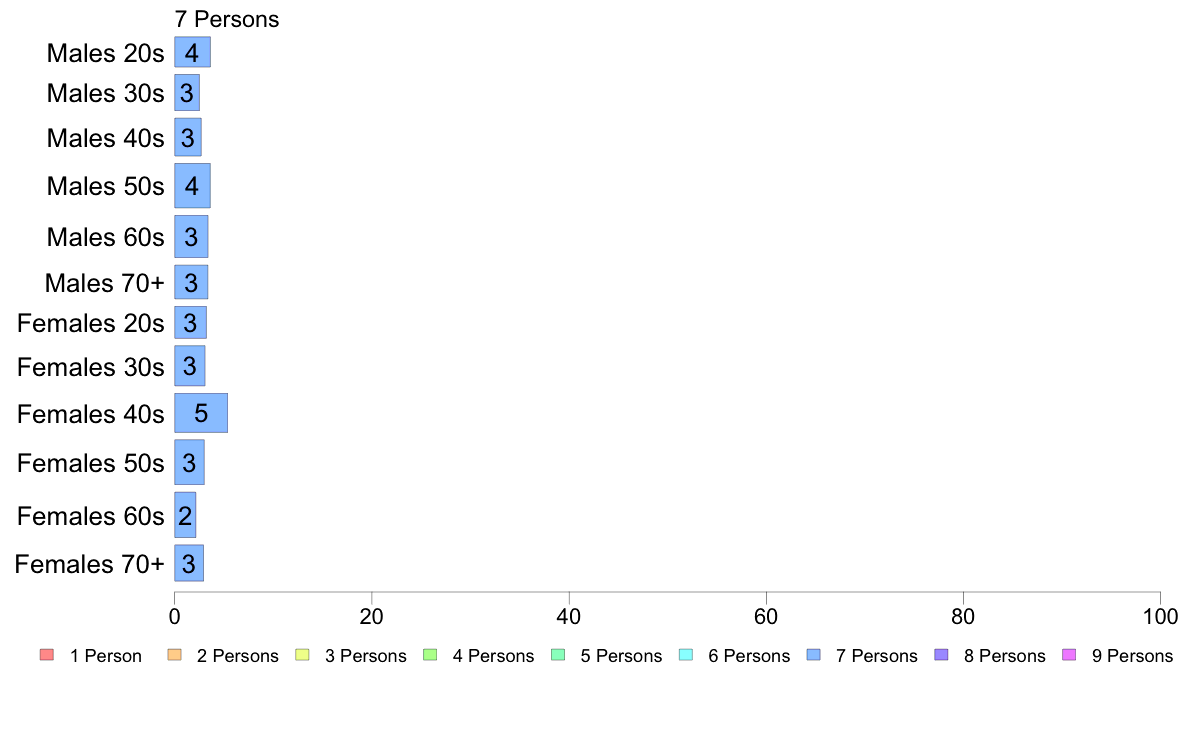Image resolution: width=1188 pixels, height=736 pixels.
Task: Click the Females 70+ bar
Action: tap(189, 563)
